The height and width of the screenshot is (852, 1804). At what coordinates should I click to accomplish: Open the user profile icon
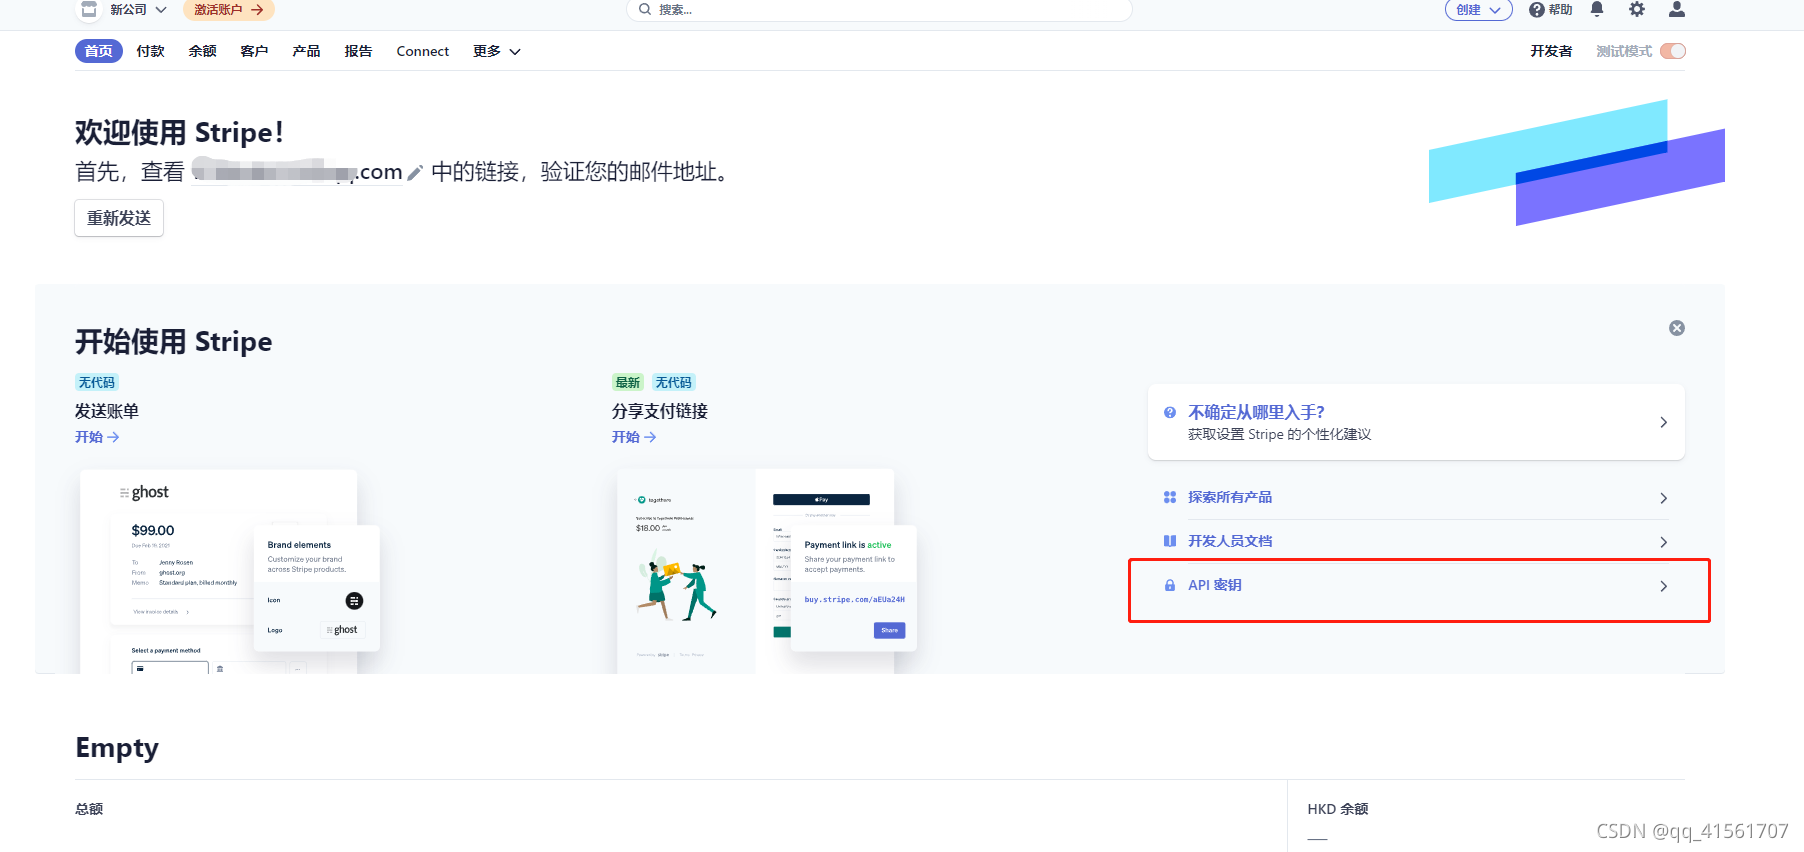tap(1677, 10)
